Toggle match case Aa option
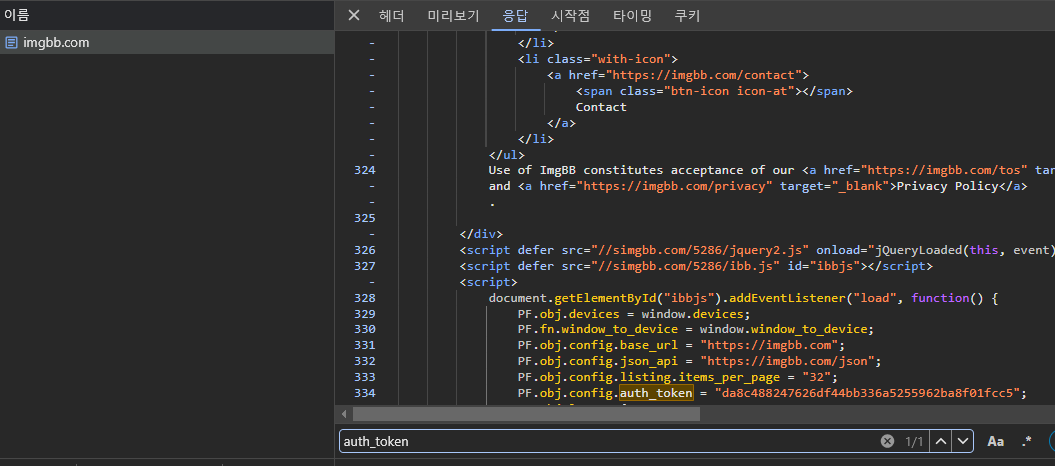Screen dimensions: 1055x466 click(x=995, y=441)
